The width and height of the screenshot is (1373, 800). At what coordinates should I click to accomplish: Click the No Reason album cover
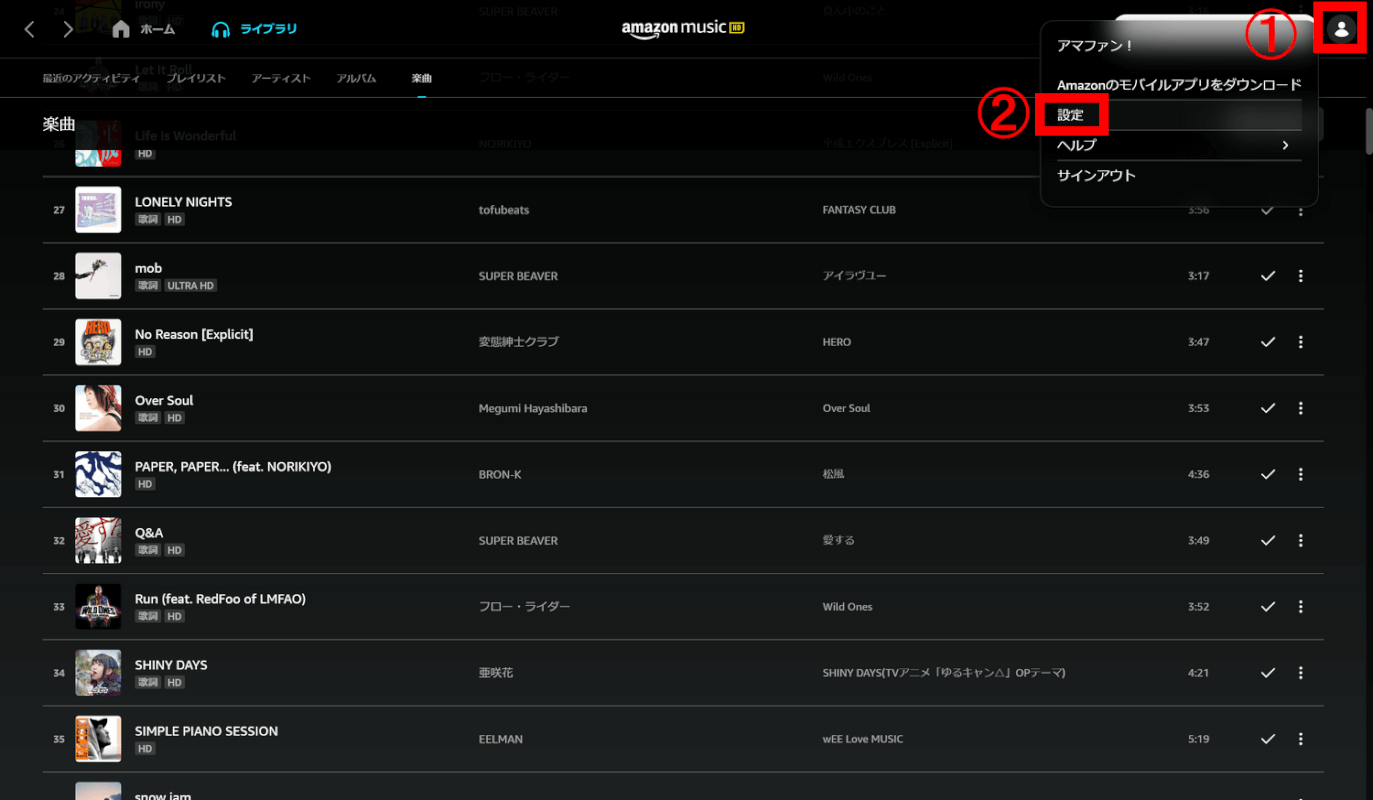(98, 342)
